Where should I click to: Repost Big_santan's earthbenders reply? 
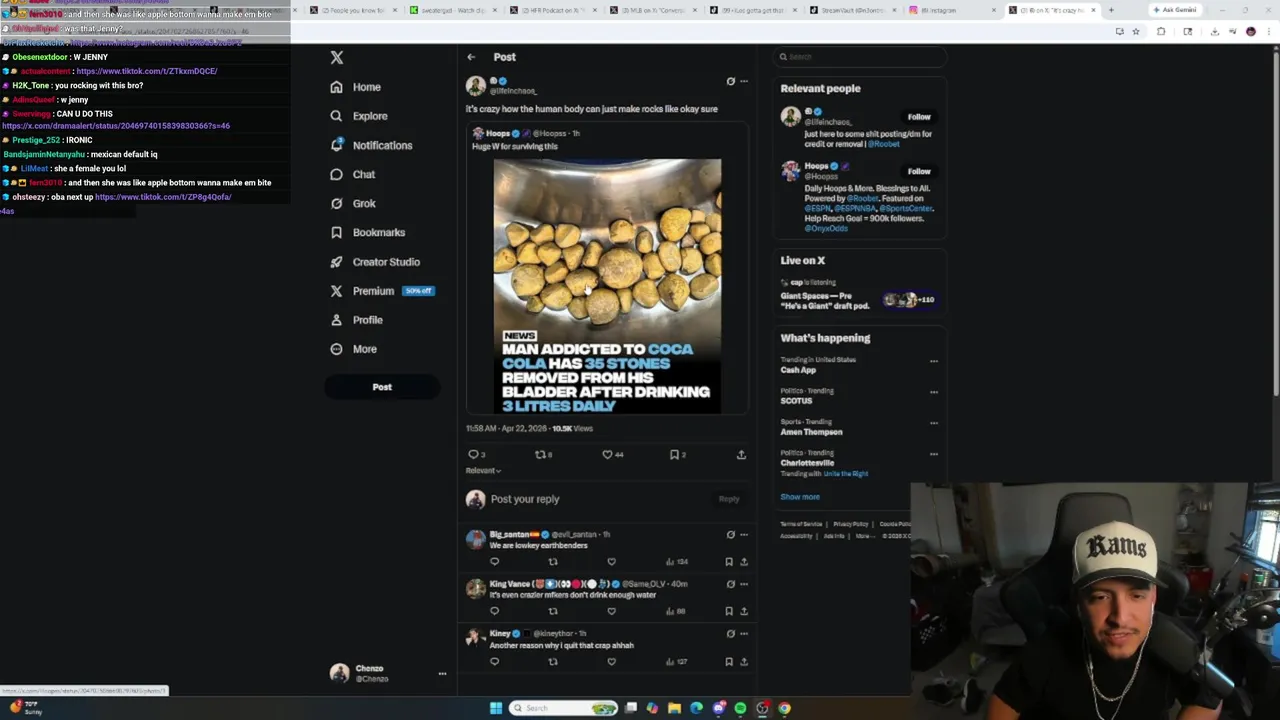(553, 562)
